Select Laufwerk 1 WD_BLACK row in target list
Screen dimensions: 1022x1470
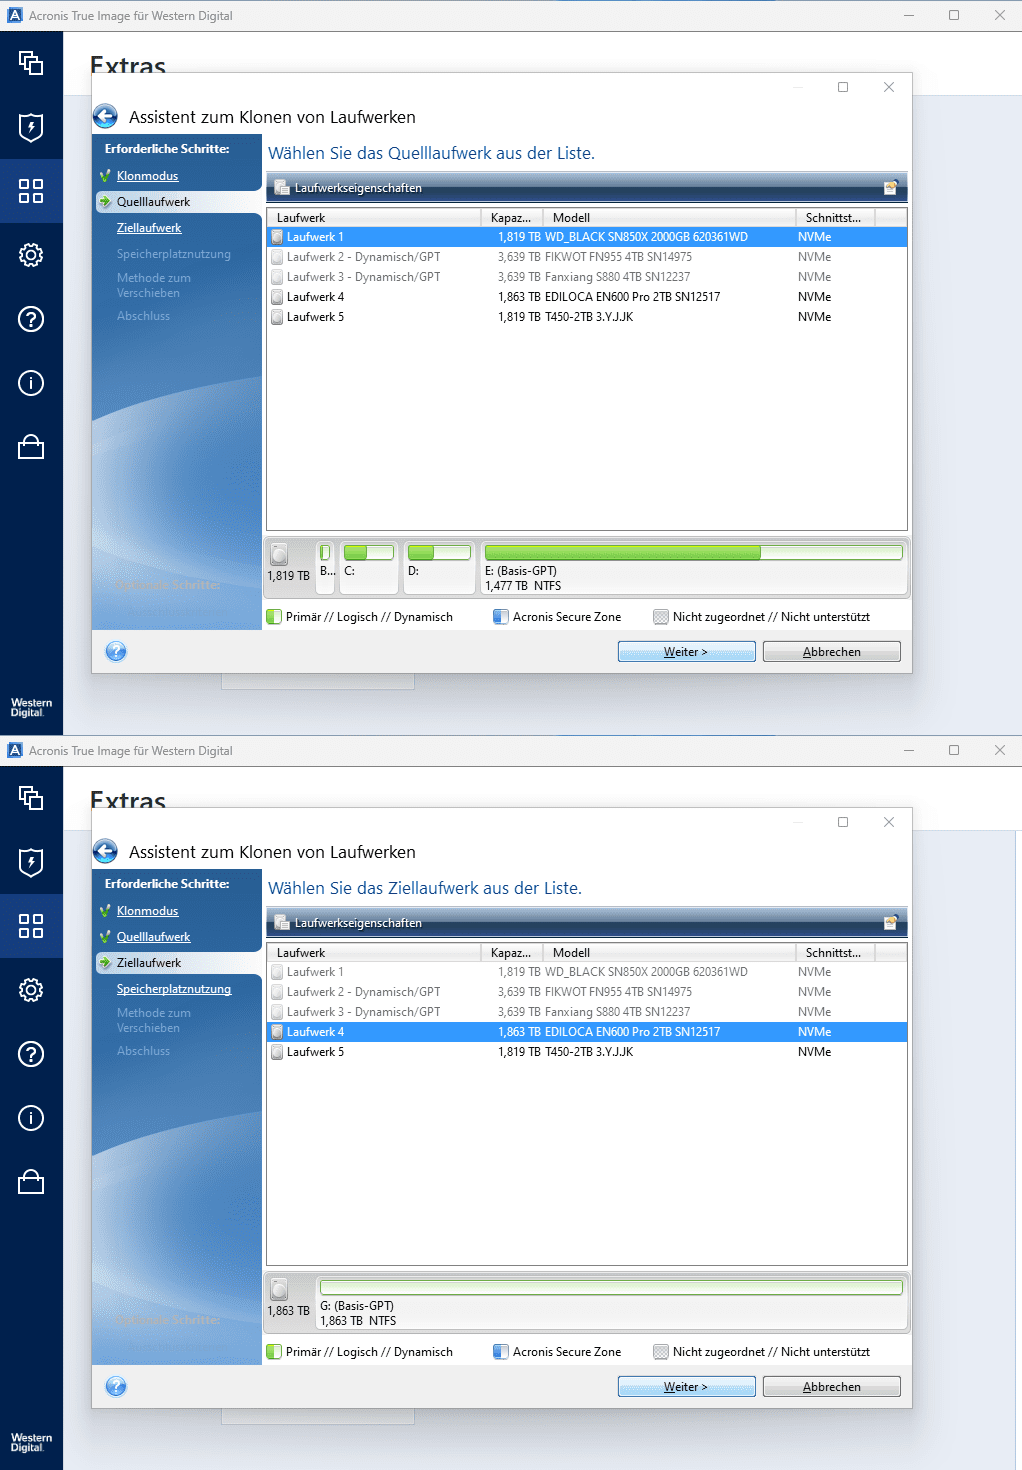[587, 972]
